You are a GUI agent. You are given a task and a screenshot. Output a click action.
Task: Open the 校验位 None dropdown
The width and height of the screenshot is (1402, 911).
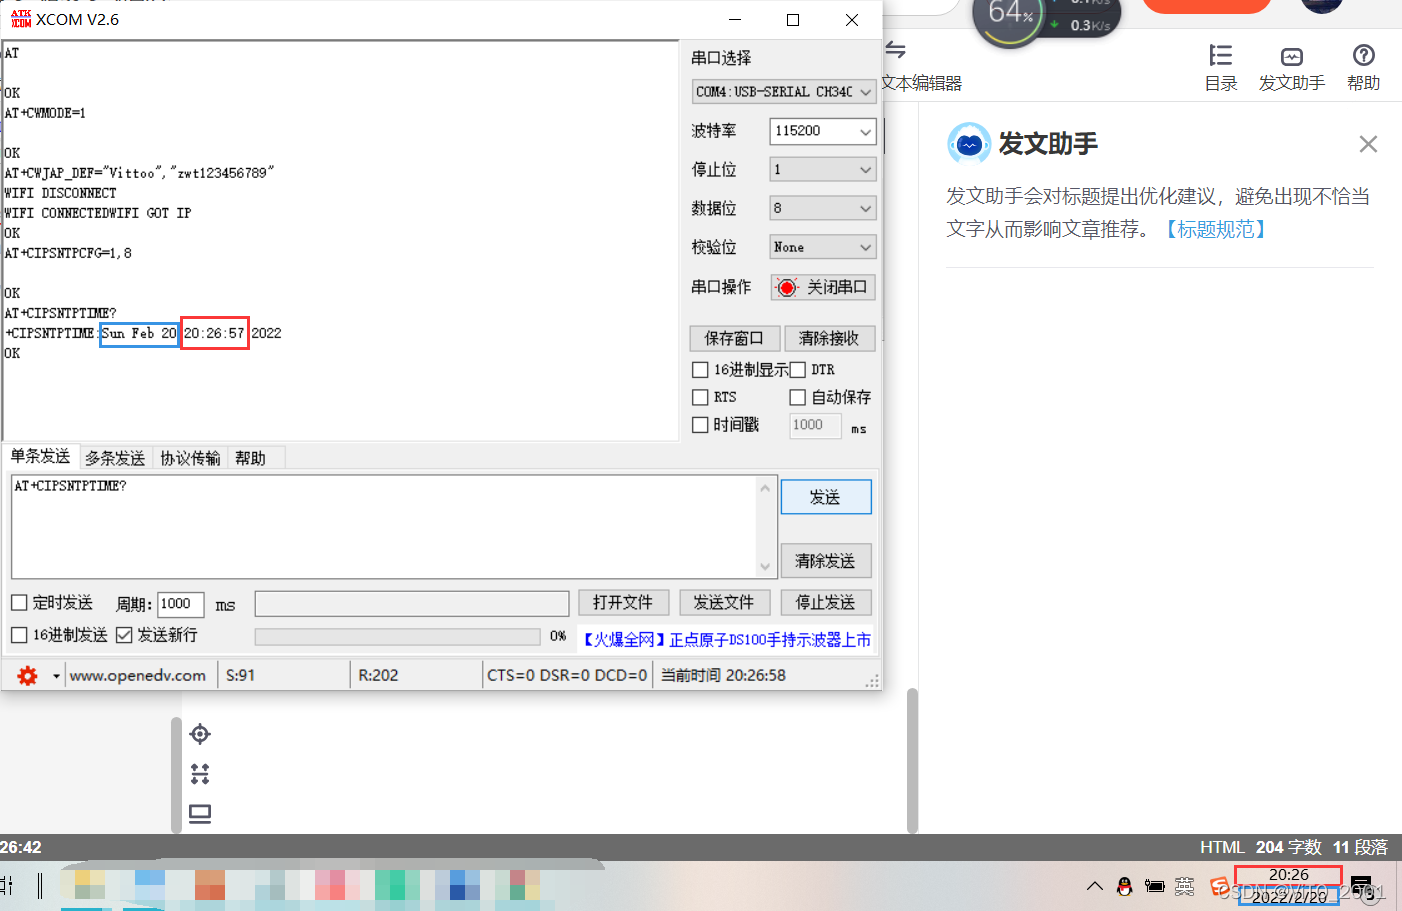[x=823, y=247]
